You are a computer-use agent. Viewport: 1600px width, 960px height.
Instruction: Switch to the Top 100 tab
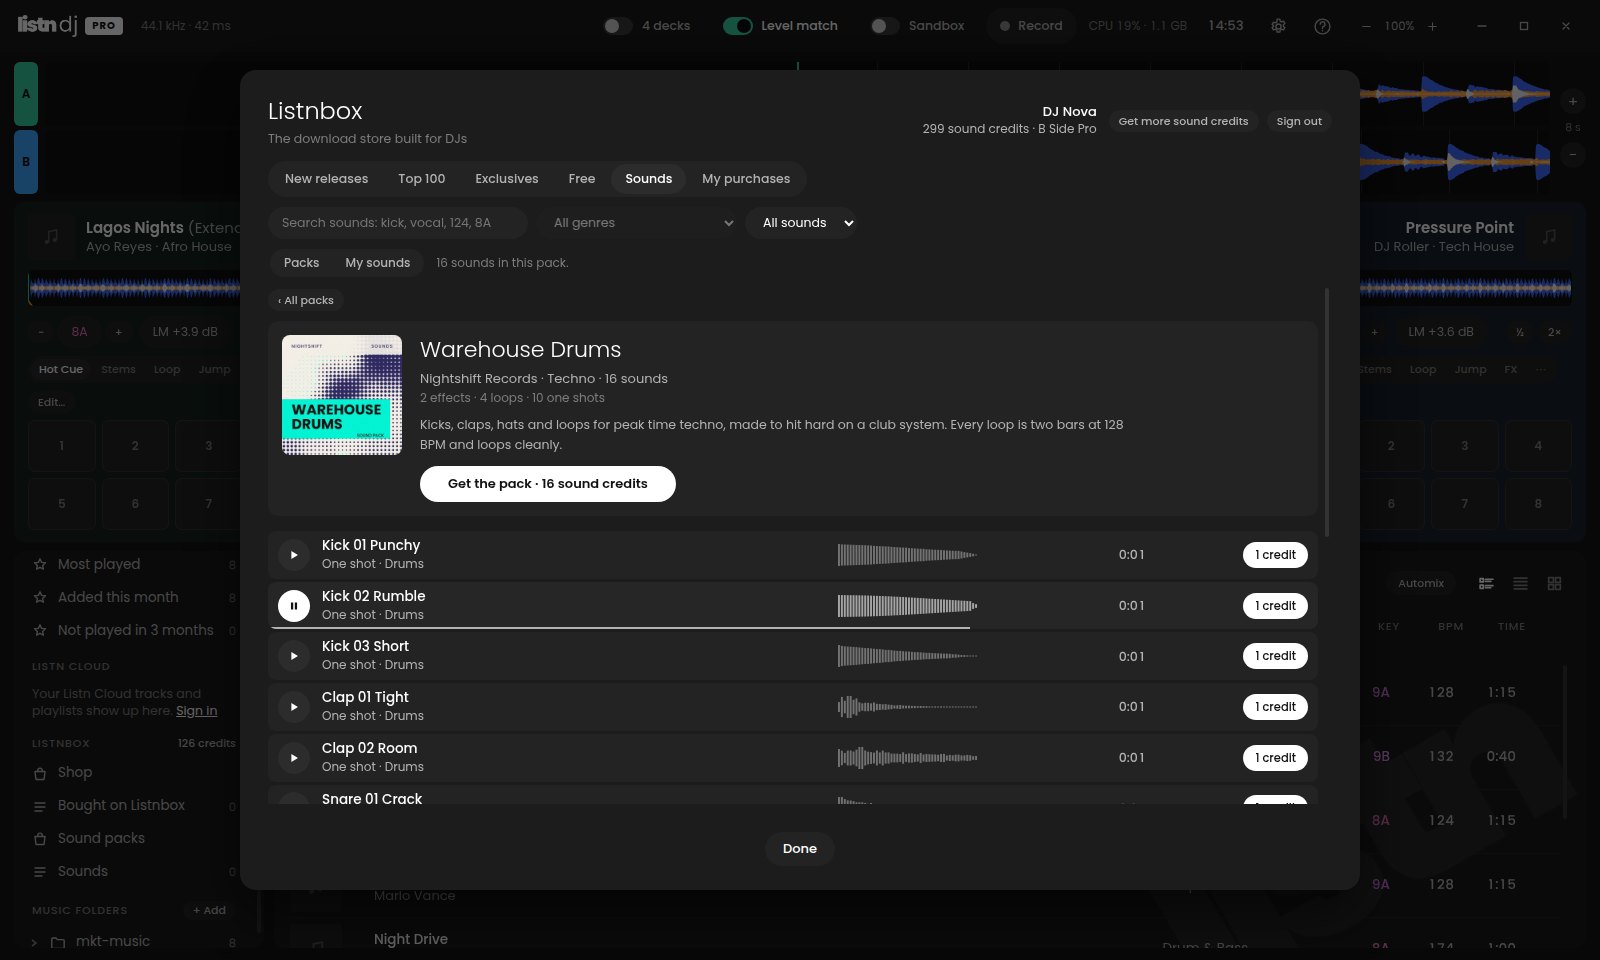(x=422, y=179)
